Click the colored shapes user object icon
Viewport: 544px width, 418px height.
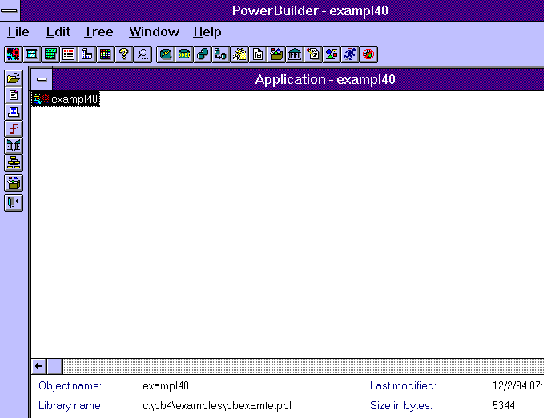[x=332, y=54]
